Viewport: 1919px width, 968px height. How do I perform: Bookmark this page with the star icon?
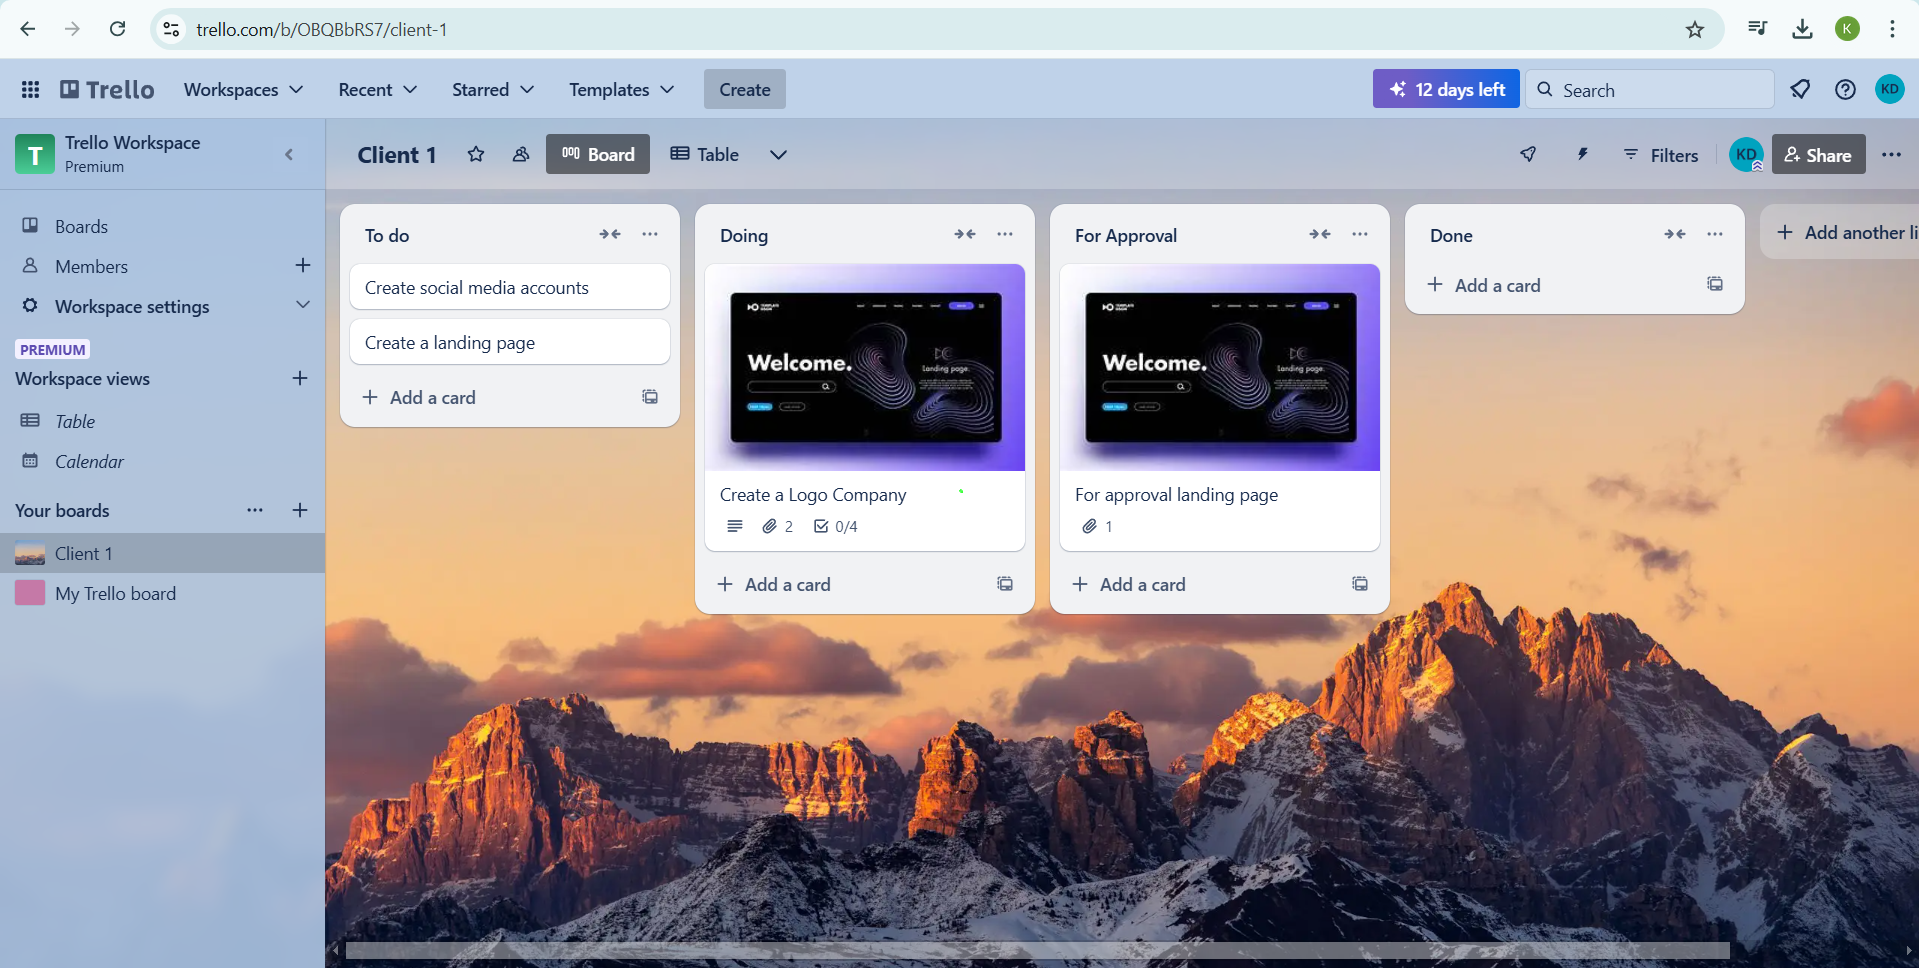click(x=1694, y=29)
